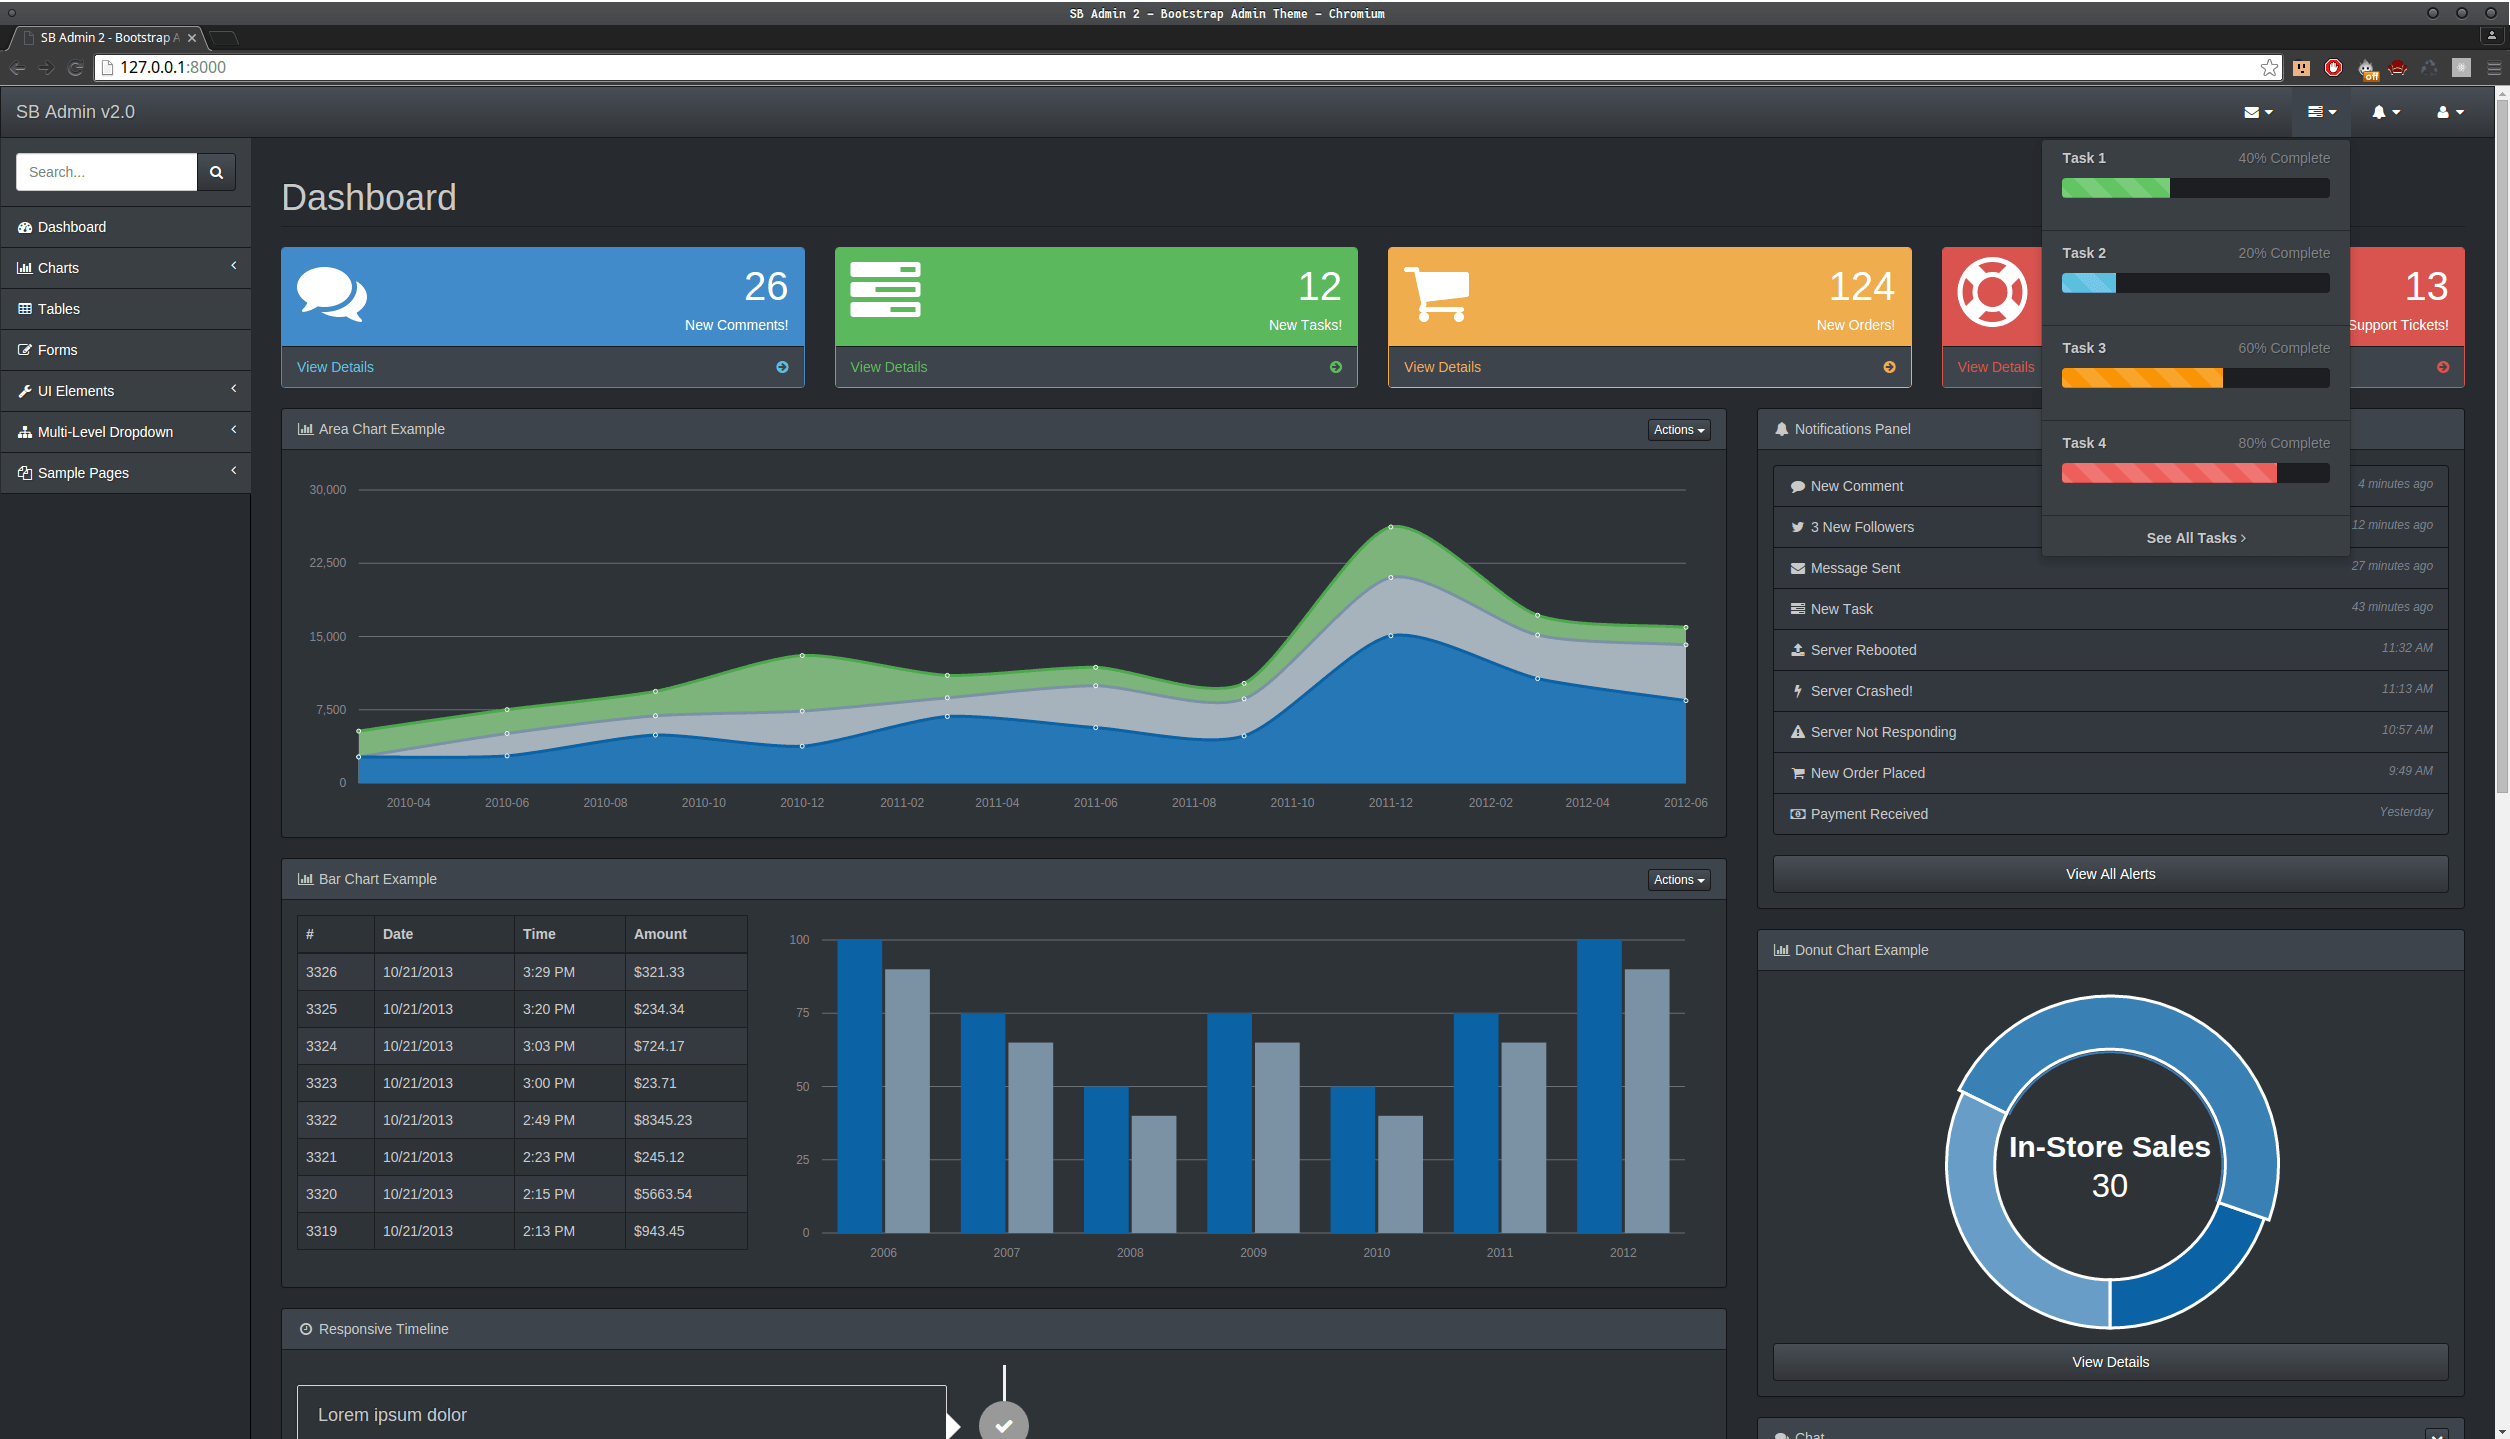Click into the Search input field
The width and height of the screenshot is (2510, 1439).
(x=106, y=172)
